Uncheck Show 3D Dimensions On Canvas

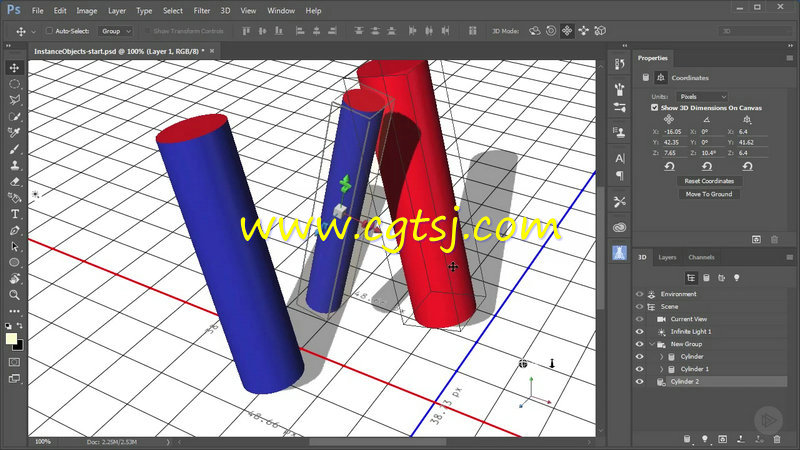[x=655, y=108]
